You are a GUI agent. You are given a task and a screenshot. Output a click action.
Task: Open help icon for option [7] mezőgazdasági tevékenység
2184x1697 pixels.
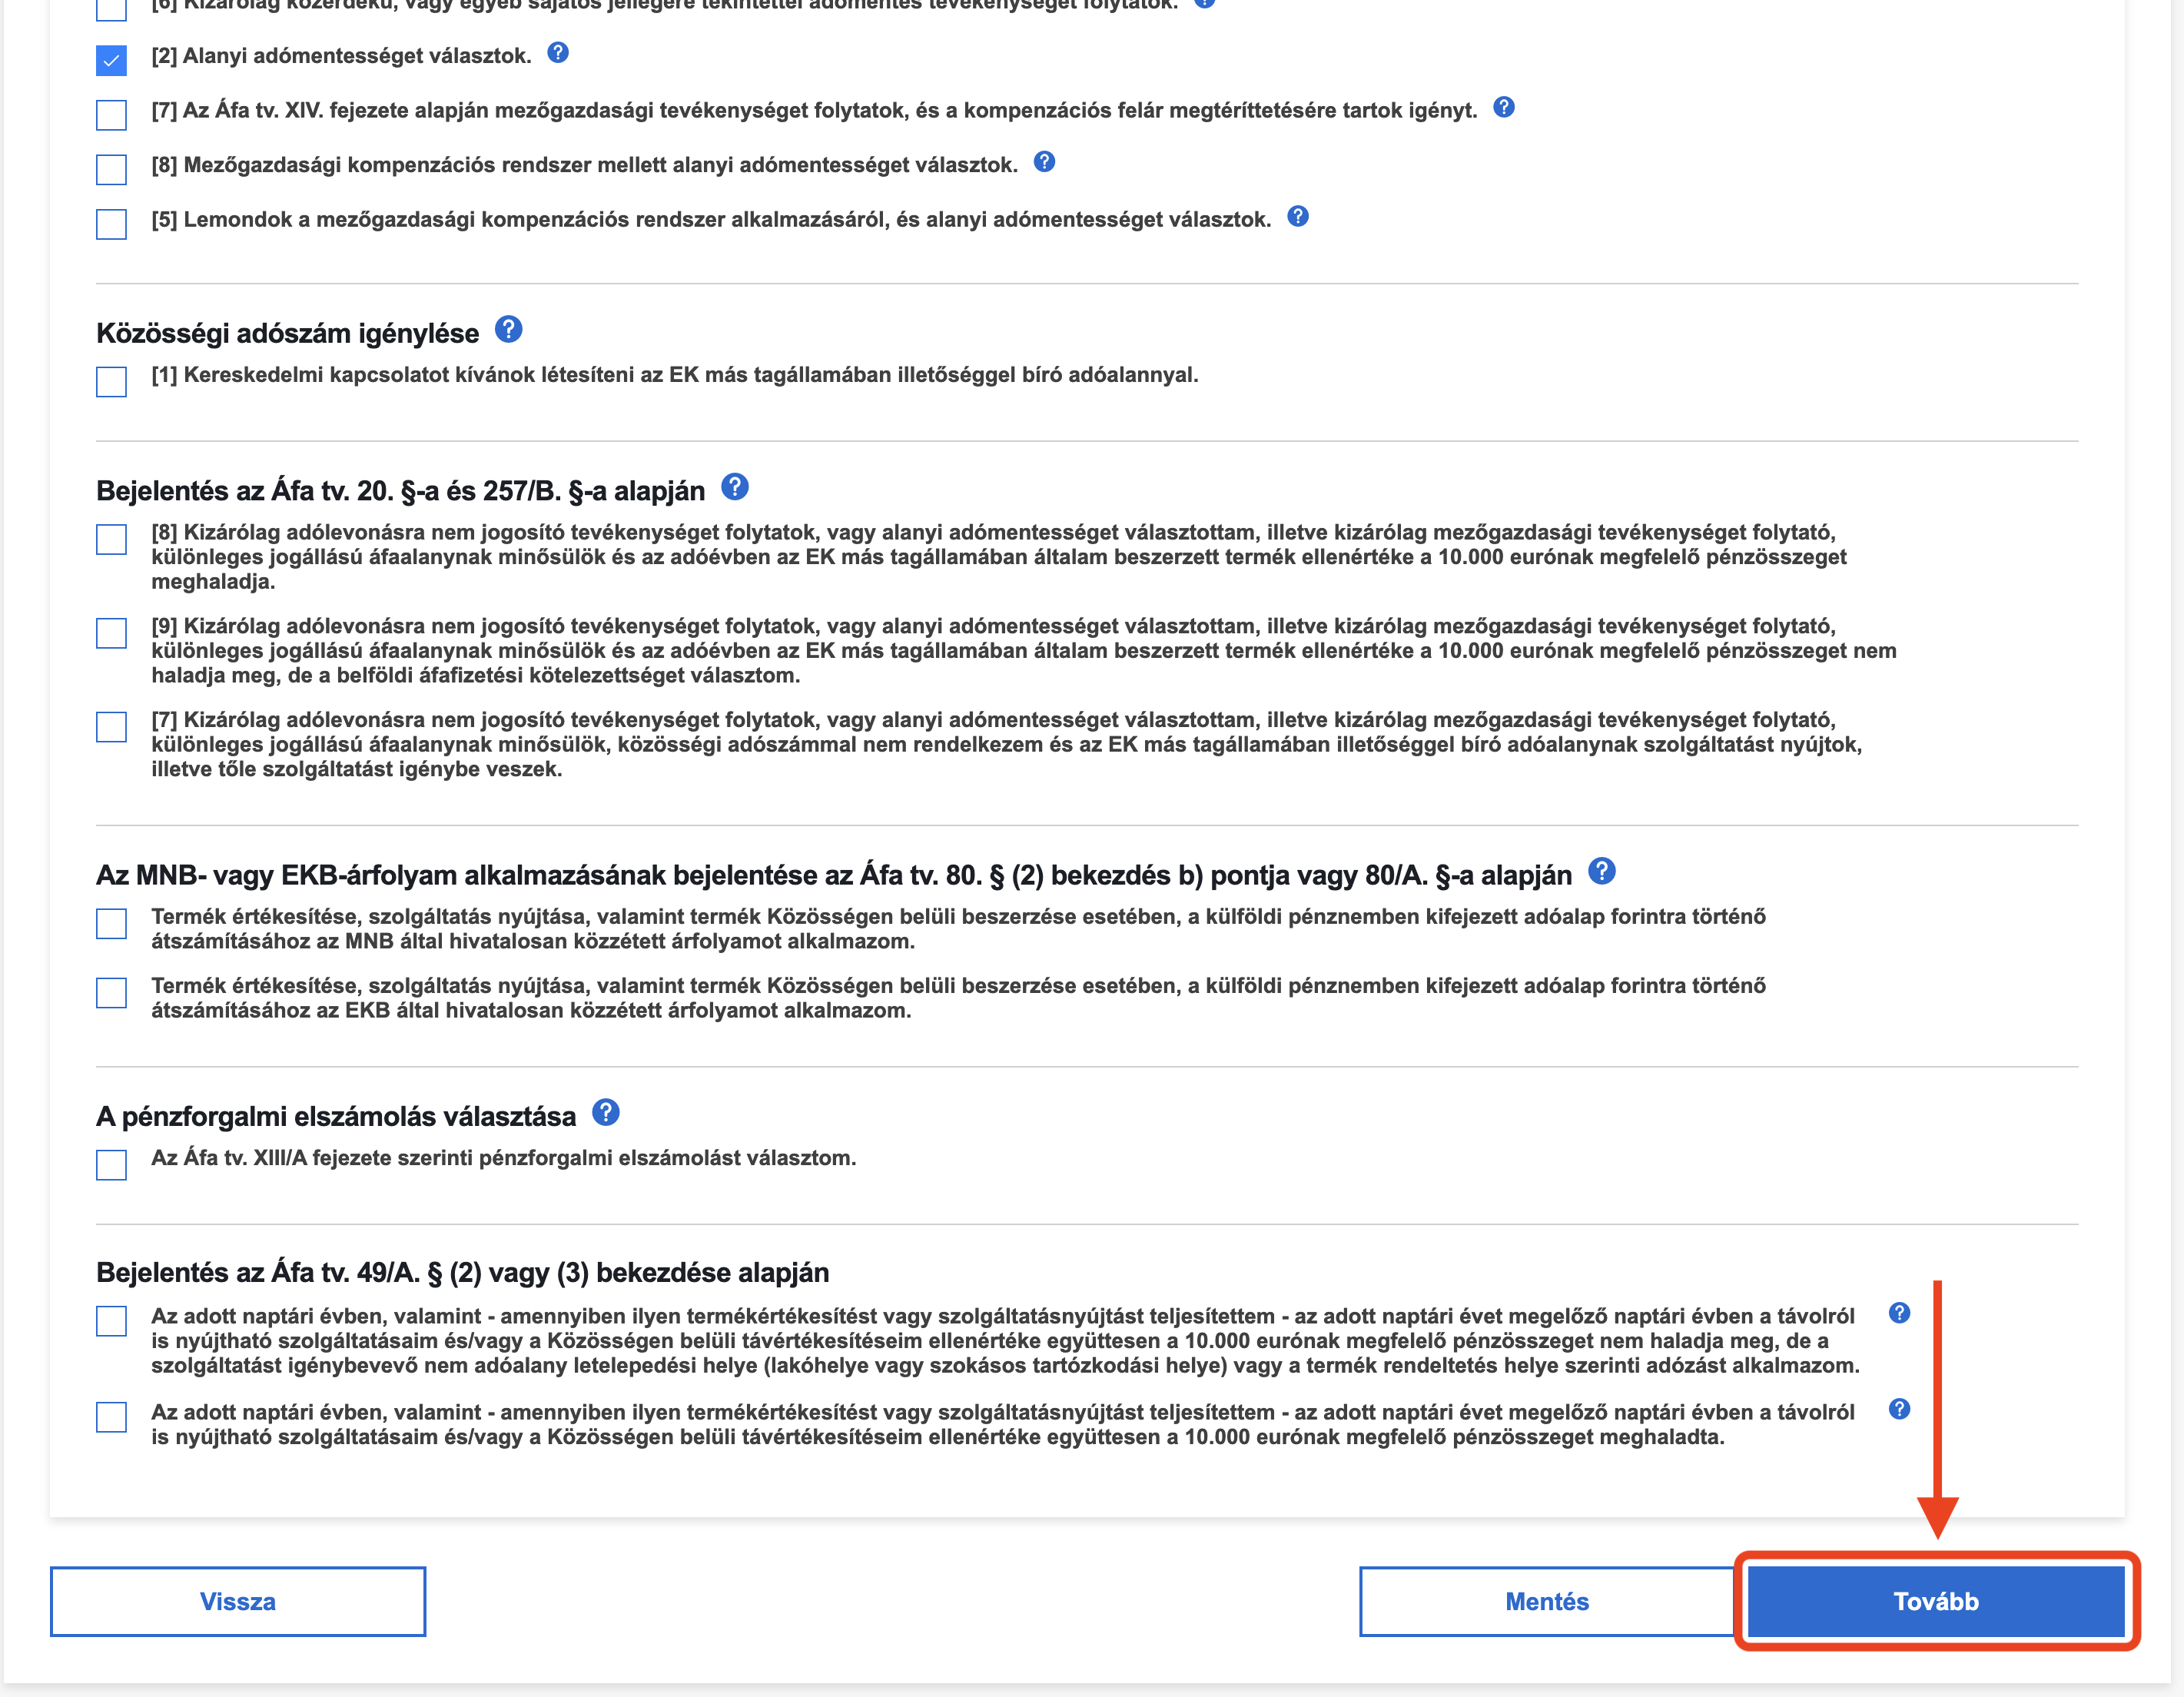(x=1504, y=107)
